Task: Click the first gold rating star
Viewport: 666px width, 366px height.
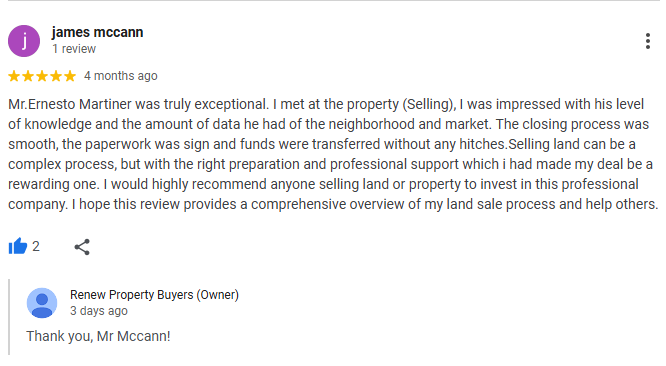Action: click(x=14, y=76)
